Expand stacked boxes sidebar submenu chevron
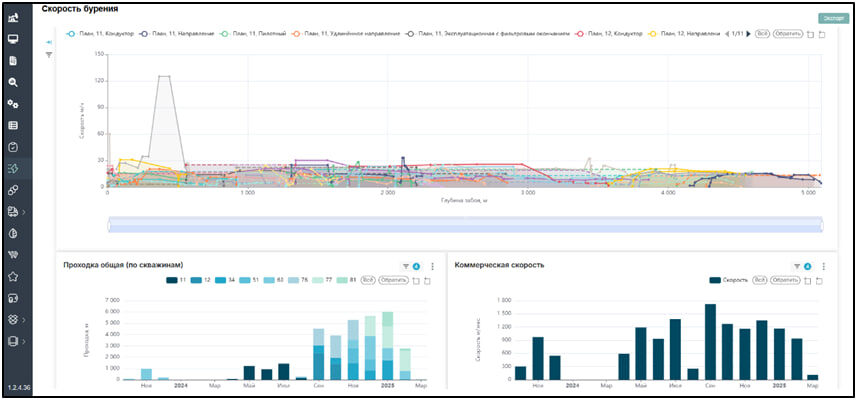This screenshot has height=400, width=857. tap(24, 319)
